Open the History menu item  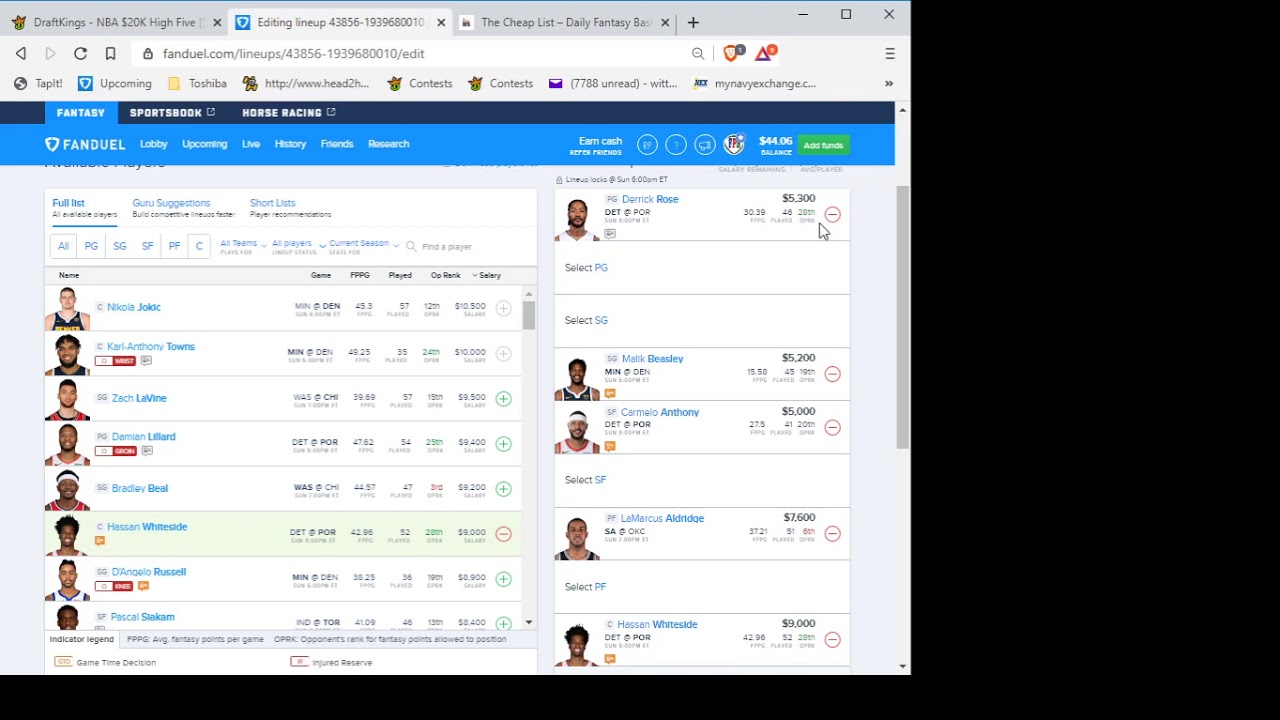(290, 144)
